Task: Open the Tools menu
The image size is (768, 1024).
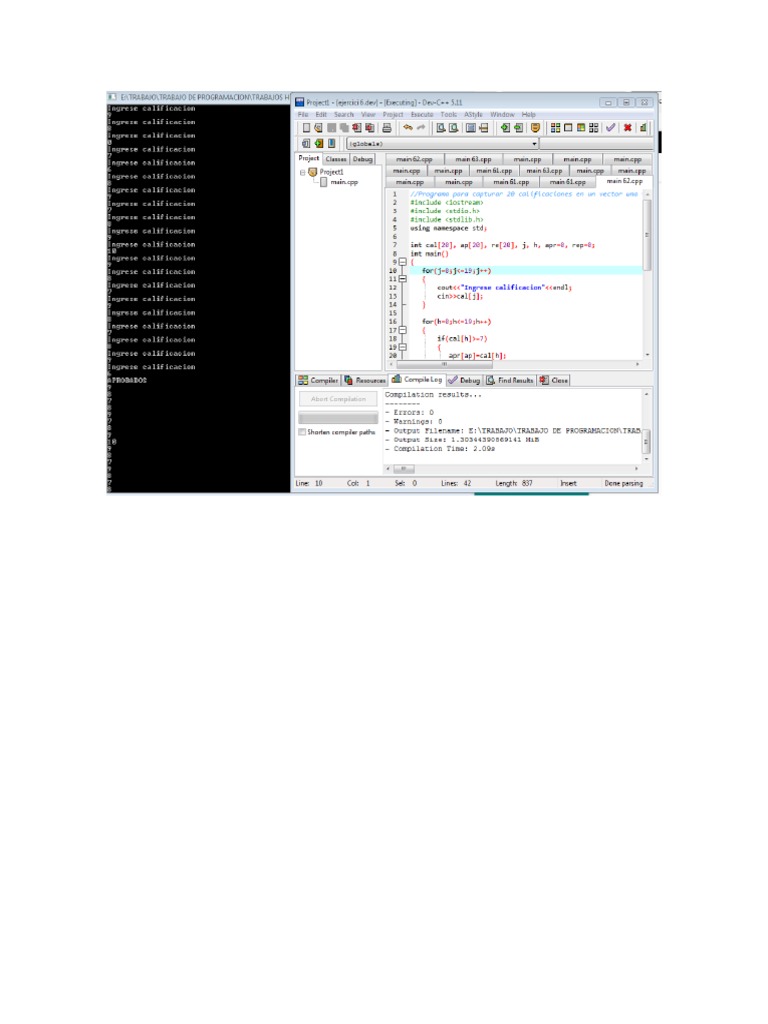Action: (x=449, y=114)
